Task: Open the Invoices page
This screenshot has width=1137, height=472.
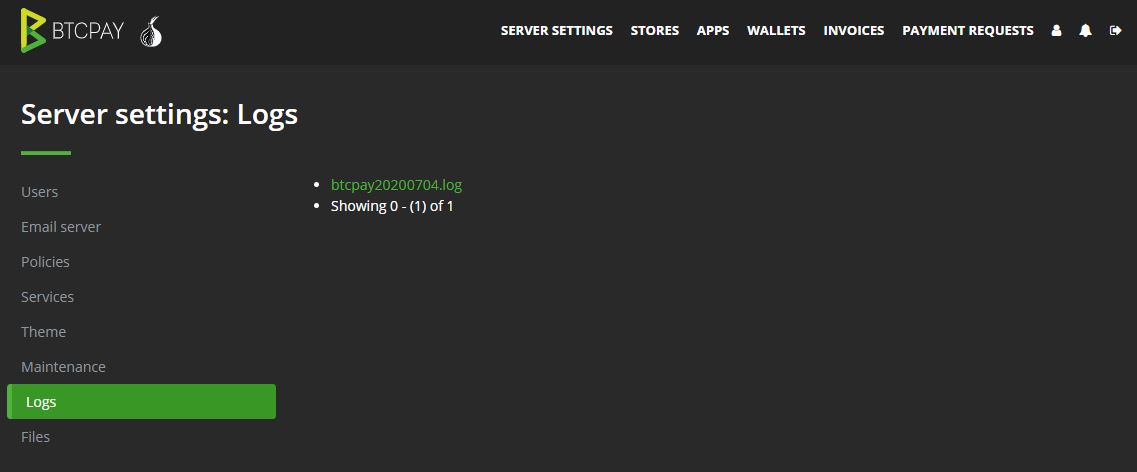Action: (x=853, y=30)
